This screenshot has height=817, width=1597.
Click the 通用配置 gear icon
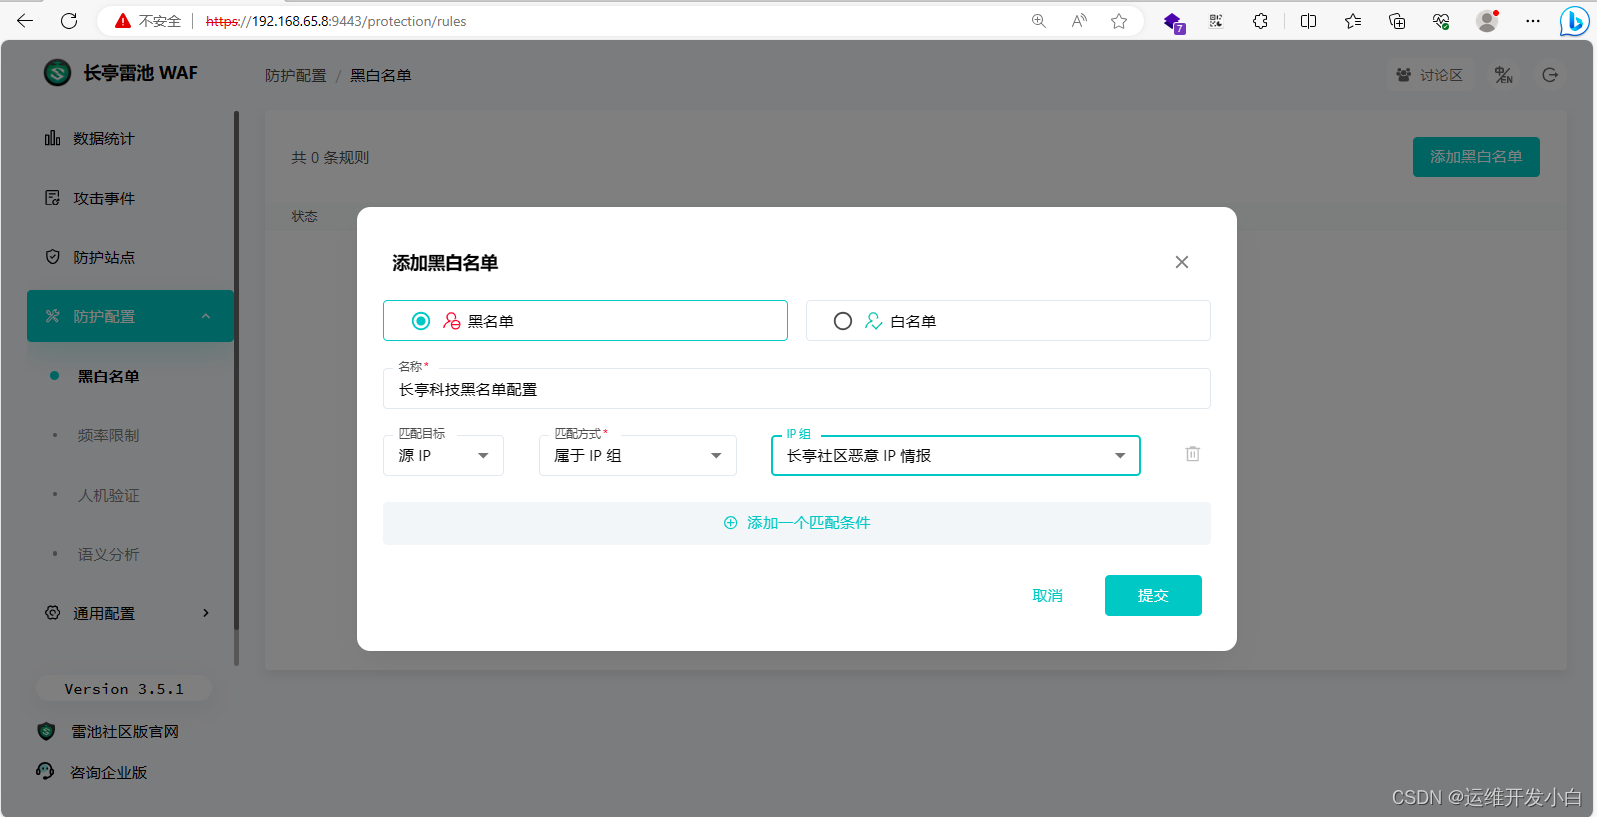coord(52,613)
